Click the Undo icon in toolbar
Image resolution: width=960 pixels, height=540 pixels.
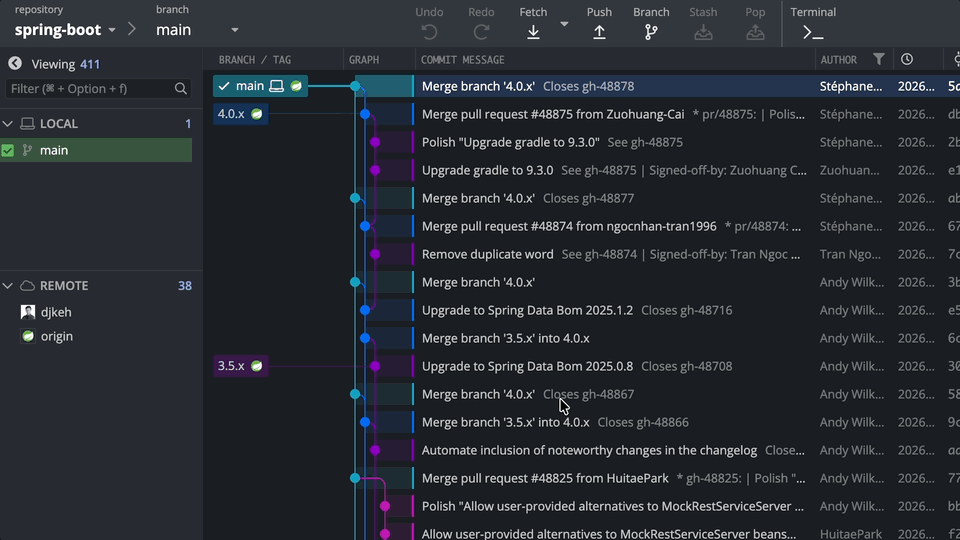pos(429,31)
